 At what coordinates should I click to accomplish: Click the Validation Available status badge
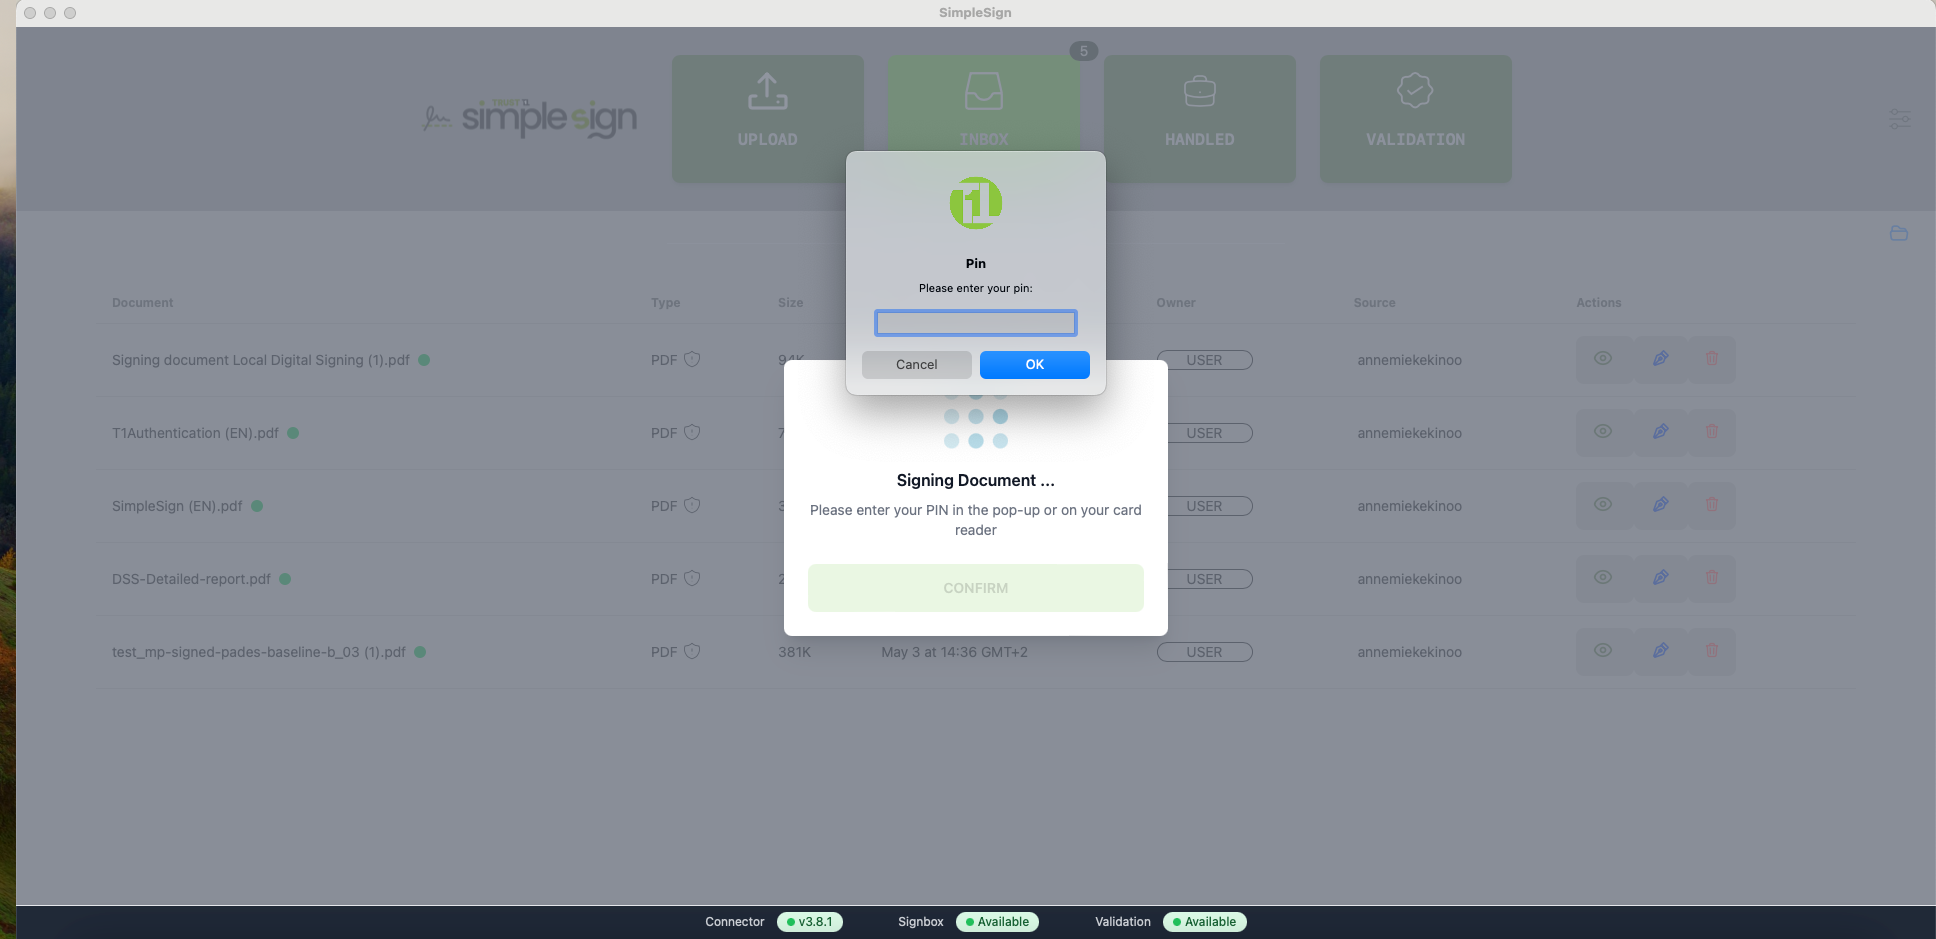pos(1204,922)
